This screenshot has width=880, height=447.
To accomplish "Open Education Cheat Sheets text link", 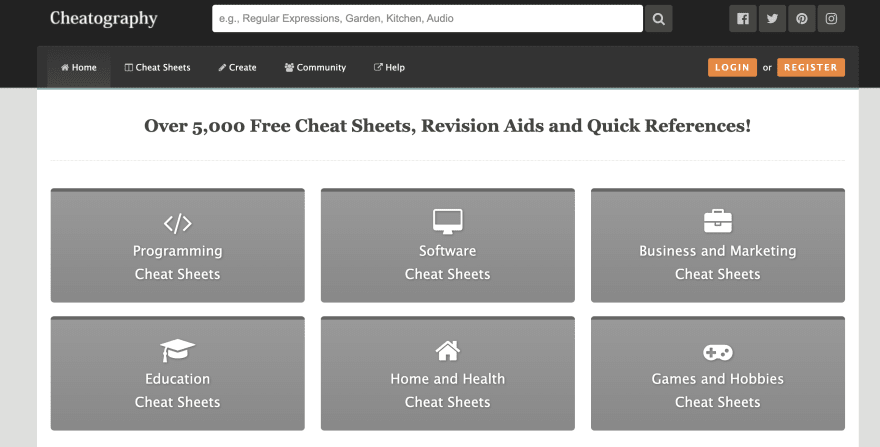I will [x=177, y=390].
